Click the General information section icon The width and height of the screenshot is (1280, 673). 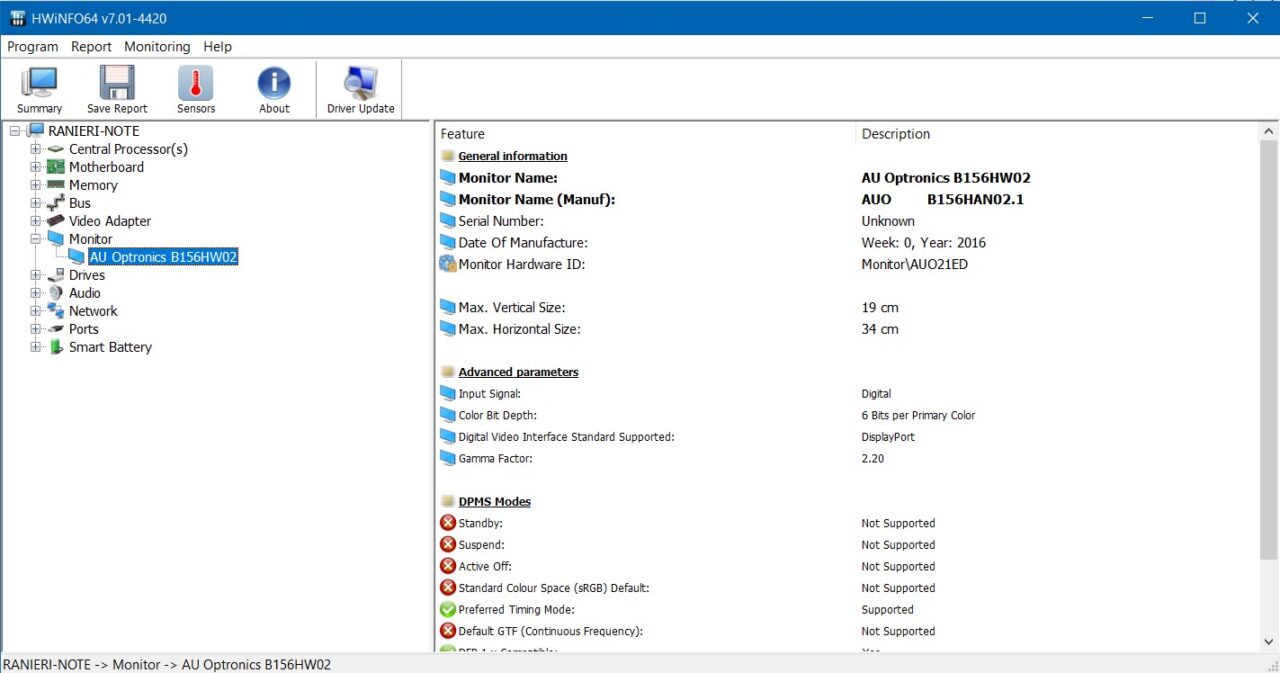(x=447, y=156)
